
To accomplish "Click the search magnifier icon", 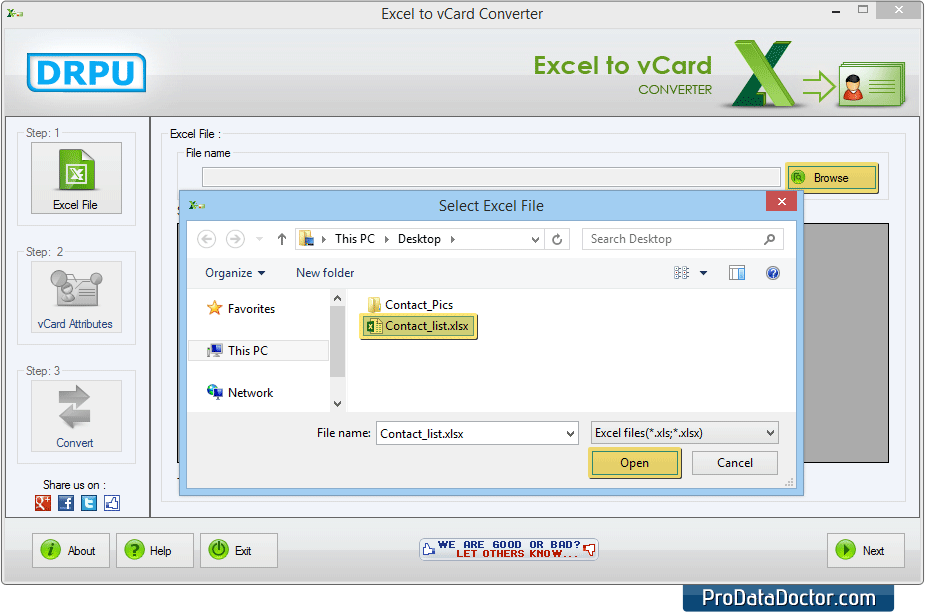I will pos(769,239).
